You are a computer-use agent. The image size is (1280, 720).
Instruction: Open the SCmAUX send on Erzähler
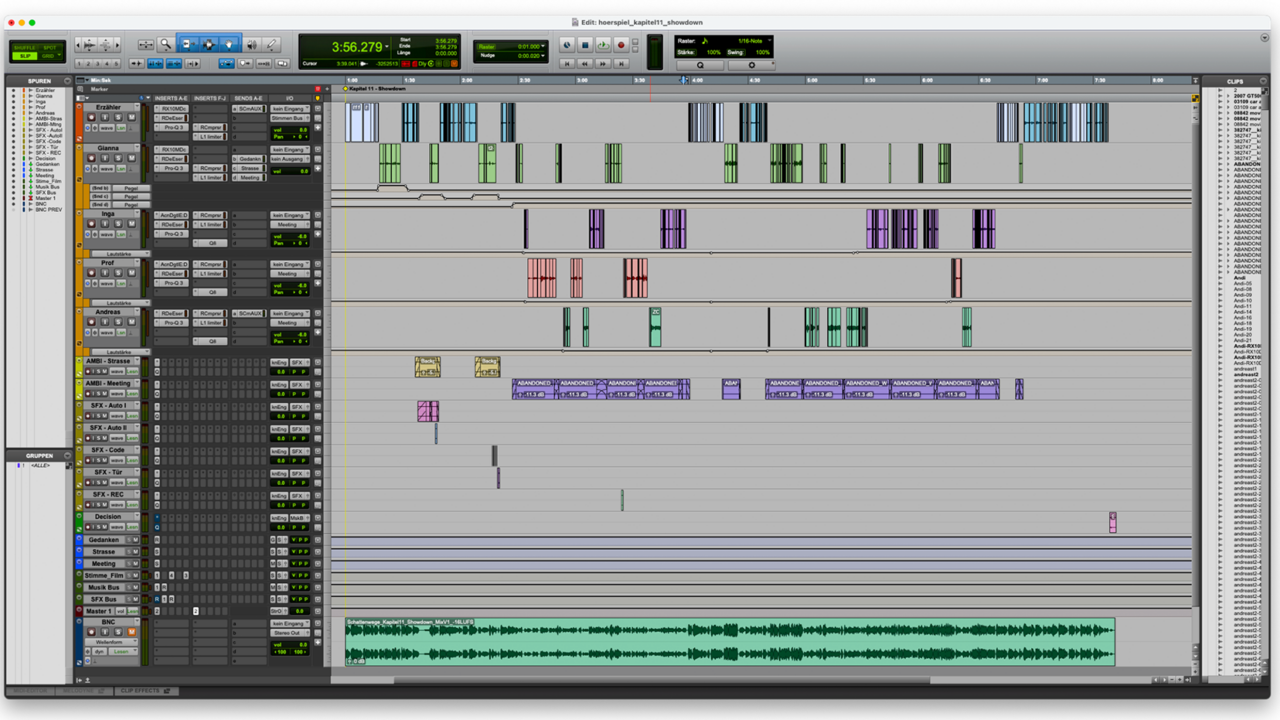249,109
